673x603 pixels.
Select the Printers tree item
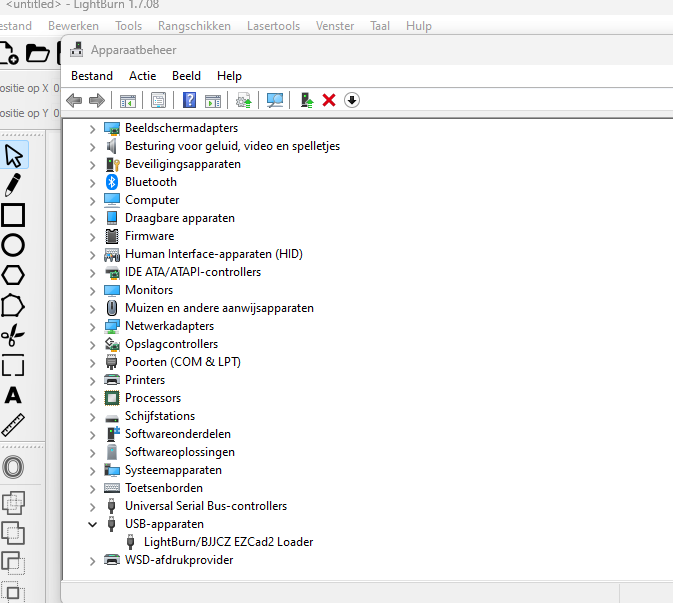pyautogui.click(x=145, y=380)
